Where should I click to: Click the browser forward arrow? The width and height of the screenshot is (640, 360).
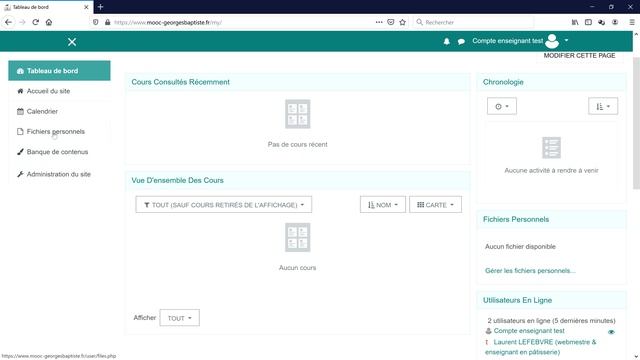click(x=22, y=22)
